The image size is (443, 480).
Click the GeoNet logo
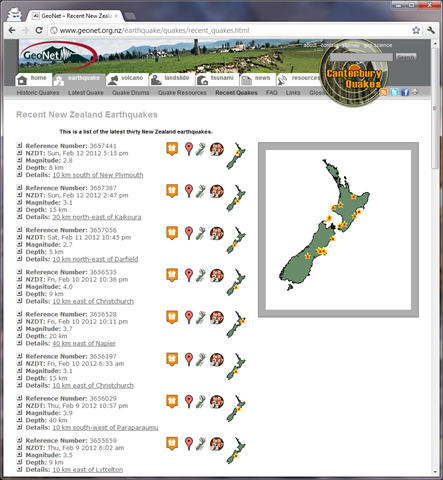(x=58, y=56)
